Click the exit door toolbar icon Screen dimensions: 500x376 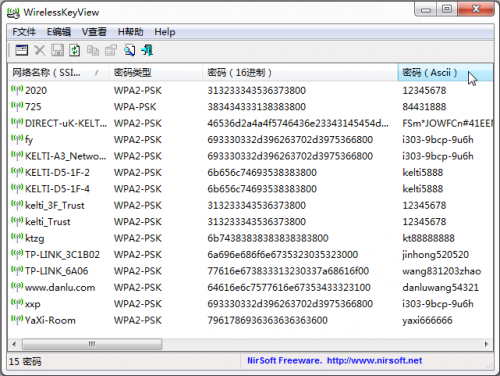pyautogui.click(x=147, y=50)
